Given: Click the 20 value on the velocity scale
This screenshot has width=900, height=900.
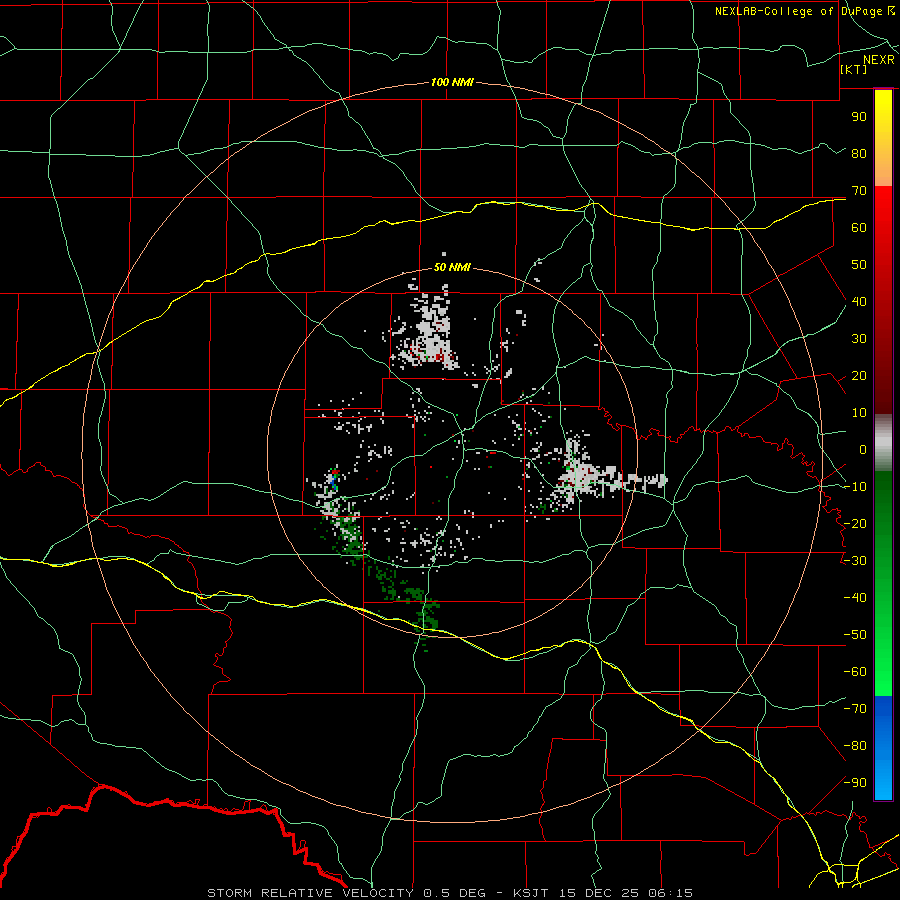Looking at the screenshot, I should point(859,375).
